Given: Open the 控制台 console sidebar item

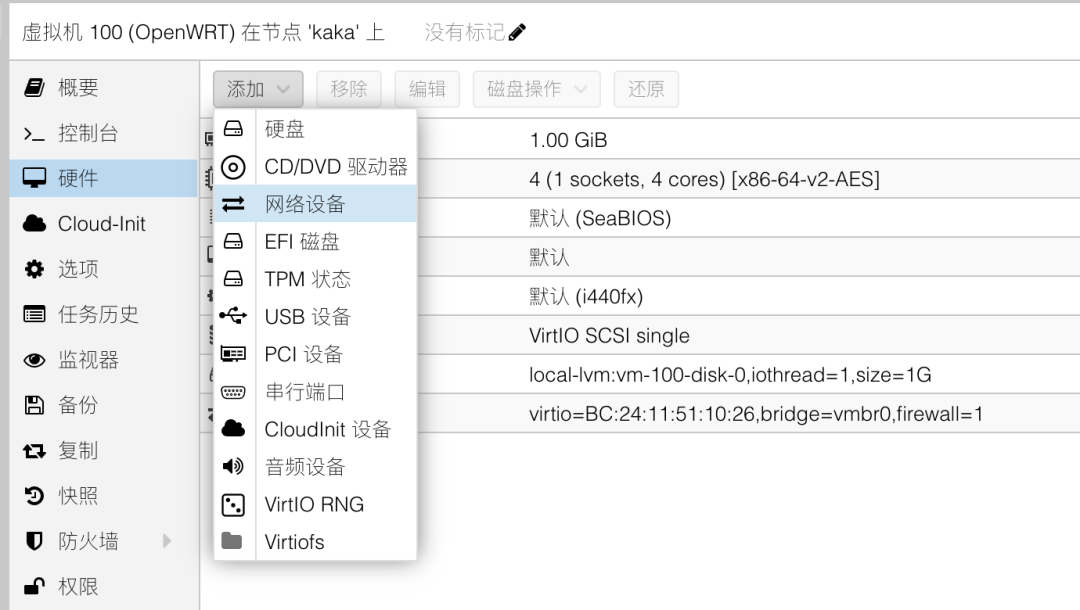Looking at the screenshot, I should [103, 133].
